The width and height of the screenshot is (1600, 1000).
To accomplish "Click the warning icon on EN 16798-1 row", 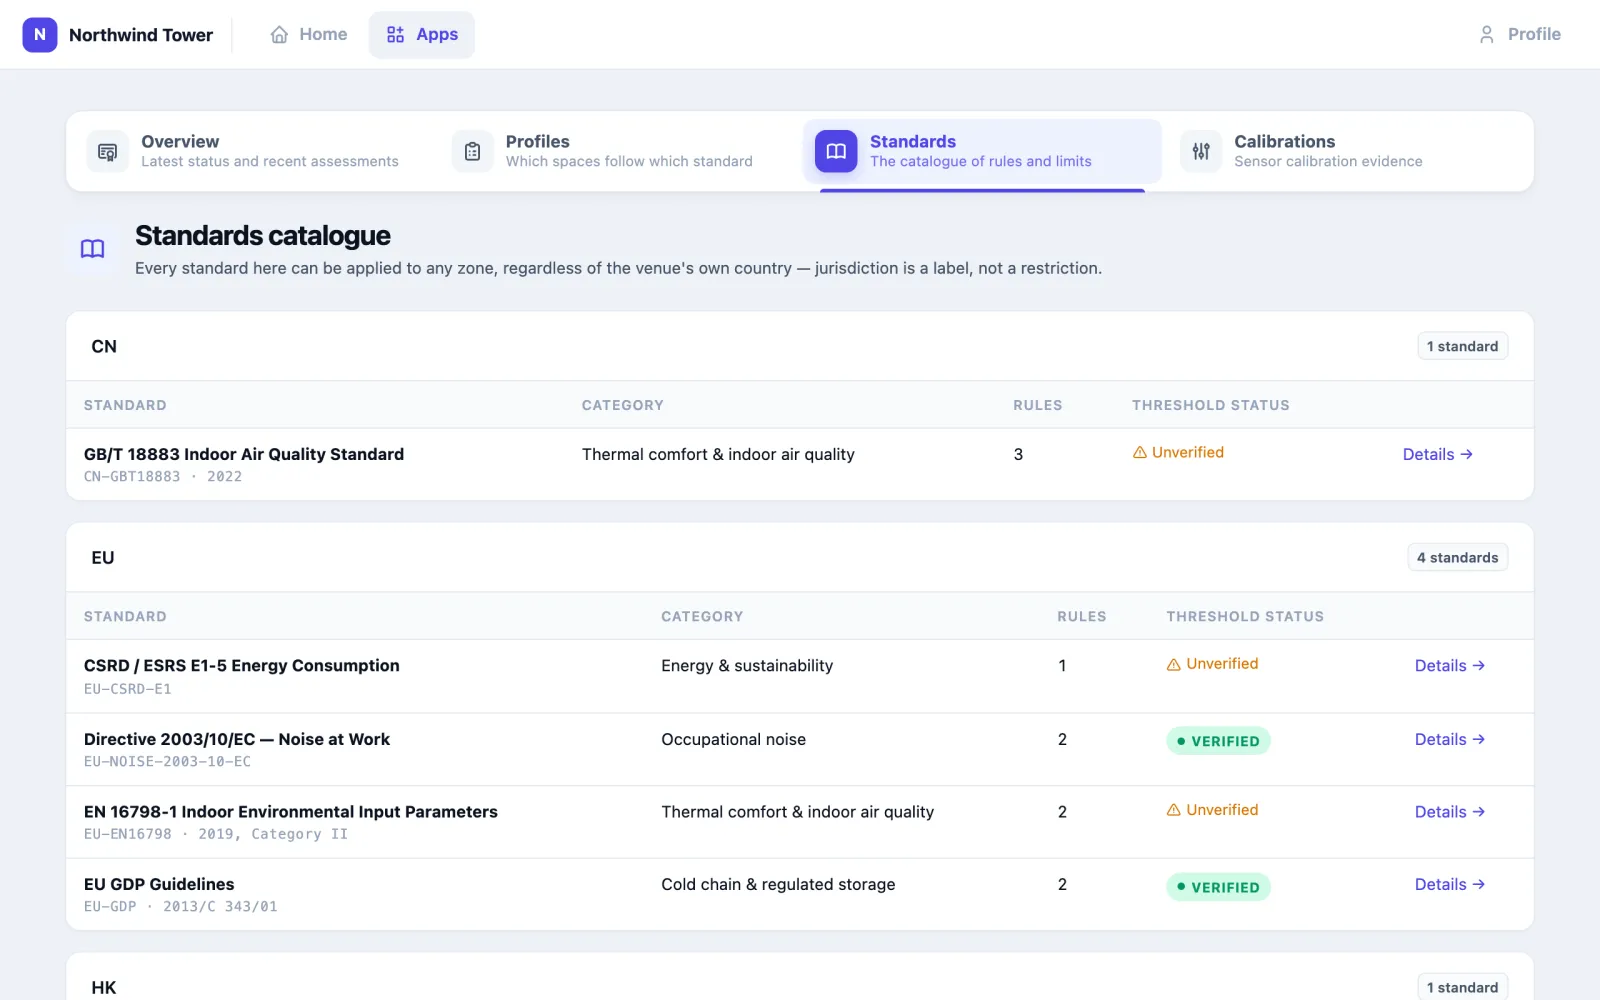I will tap(1173, 811).
